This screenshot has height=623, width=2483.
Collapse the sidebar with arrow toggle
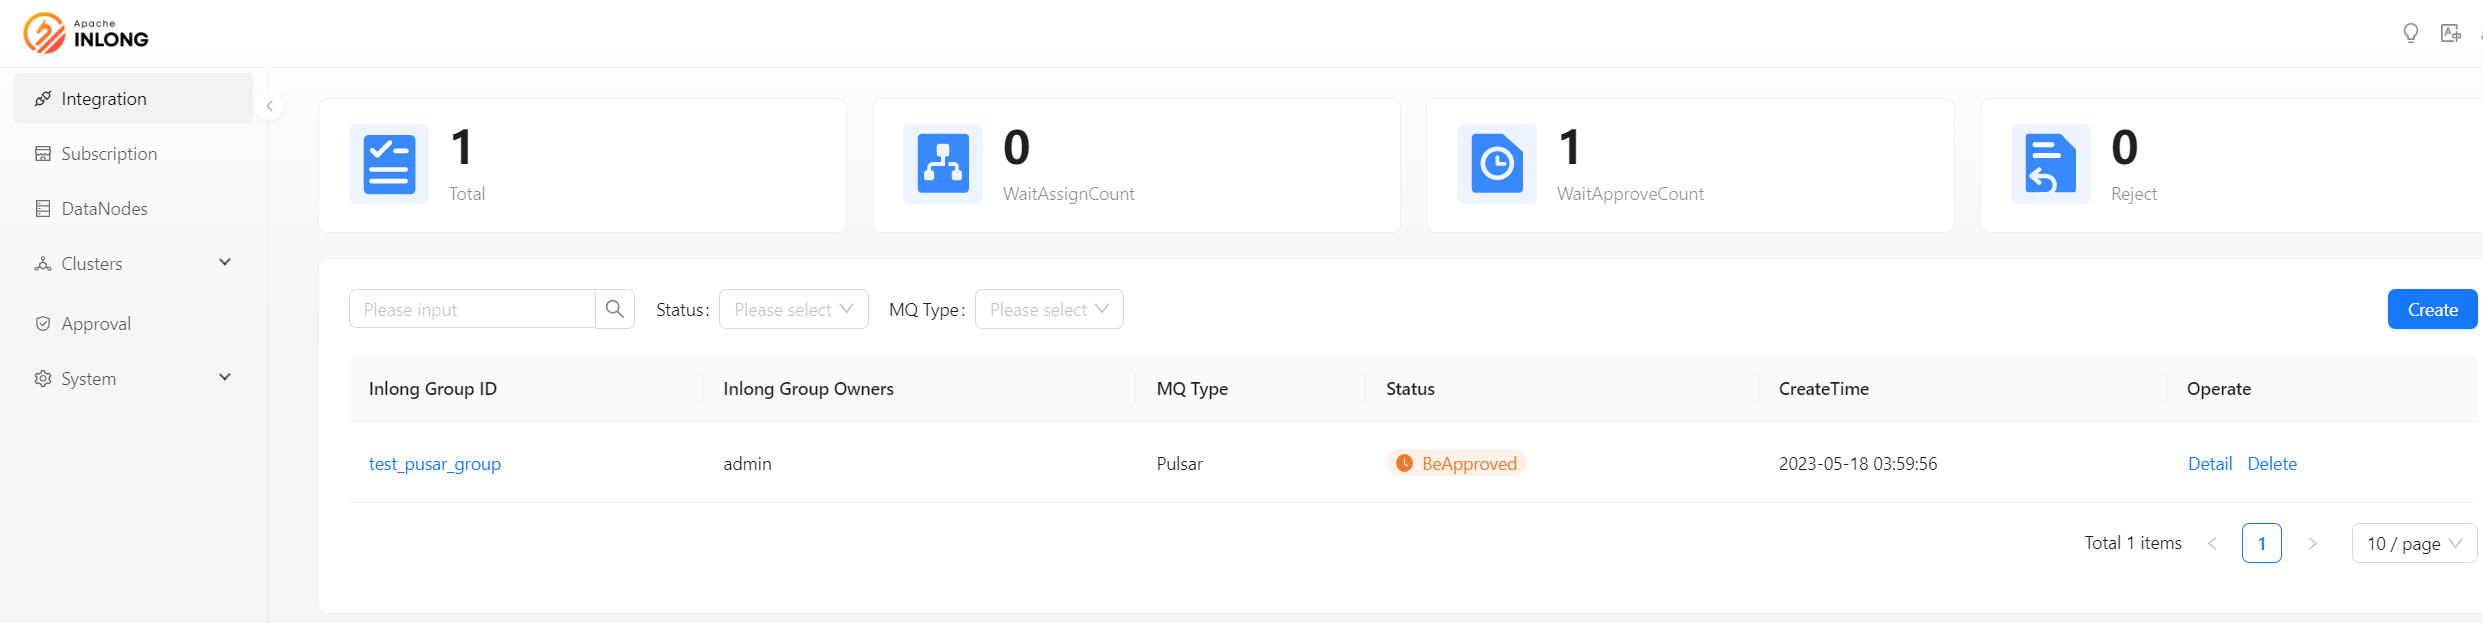(269, 106)
